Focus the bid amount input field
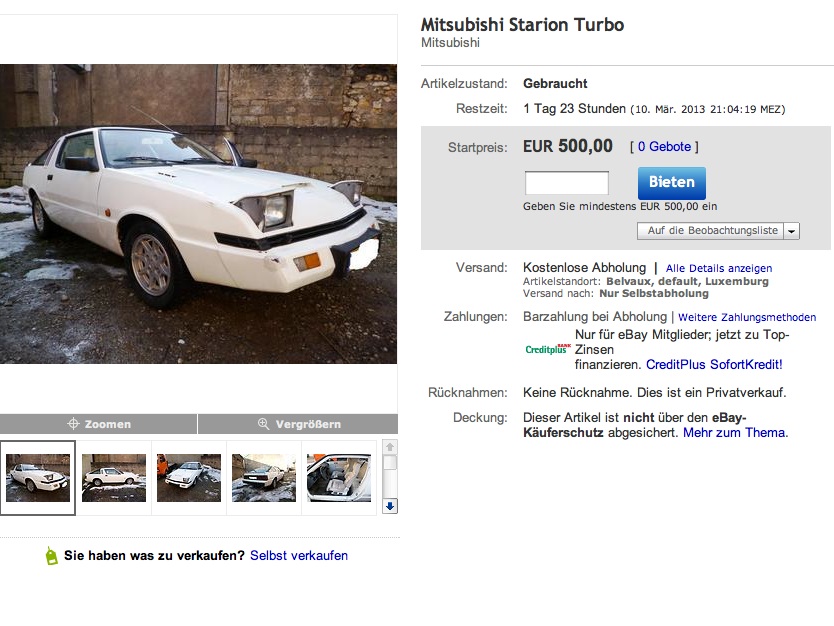Viewport: 834px width, 626px height. click(x=566, y=183)
